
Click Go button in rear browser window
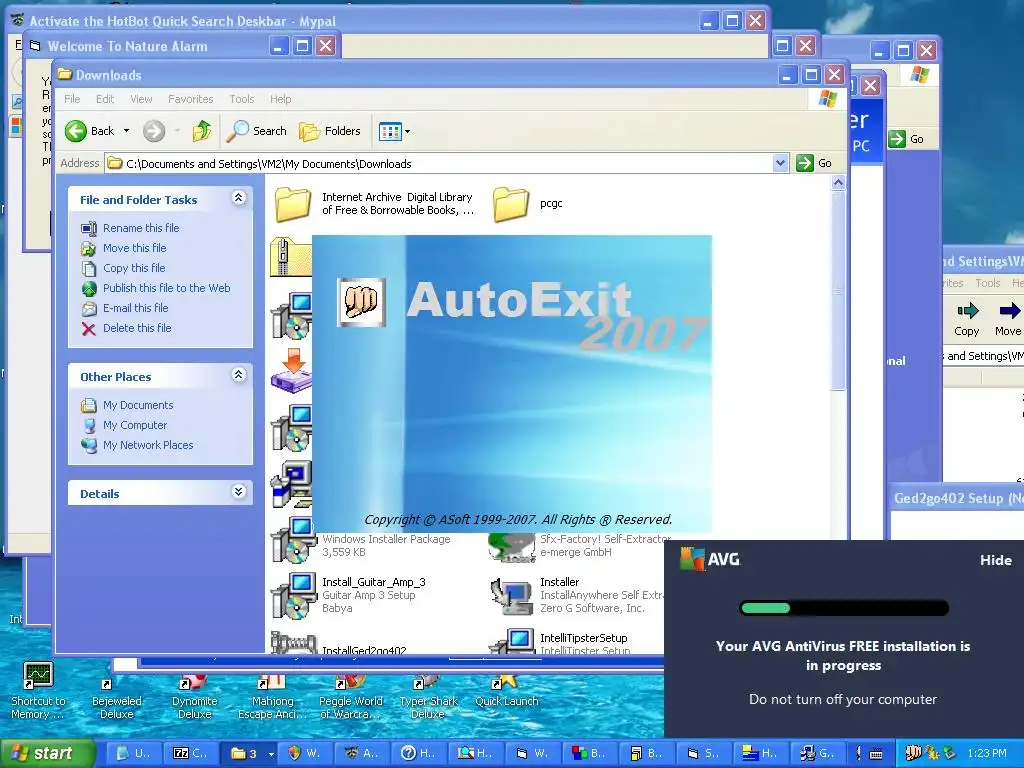[907, 138]
